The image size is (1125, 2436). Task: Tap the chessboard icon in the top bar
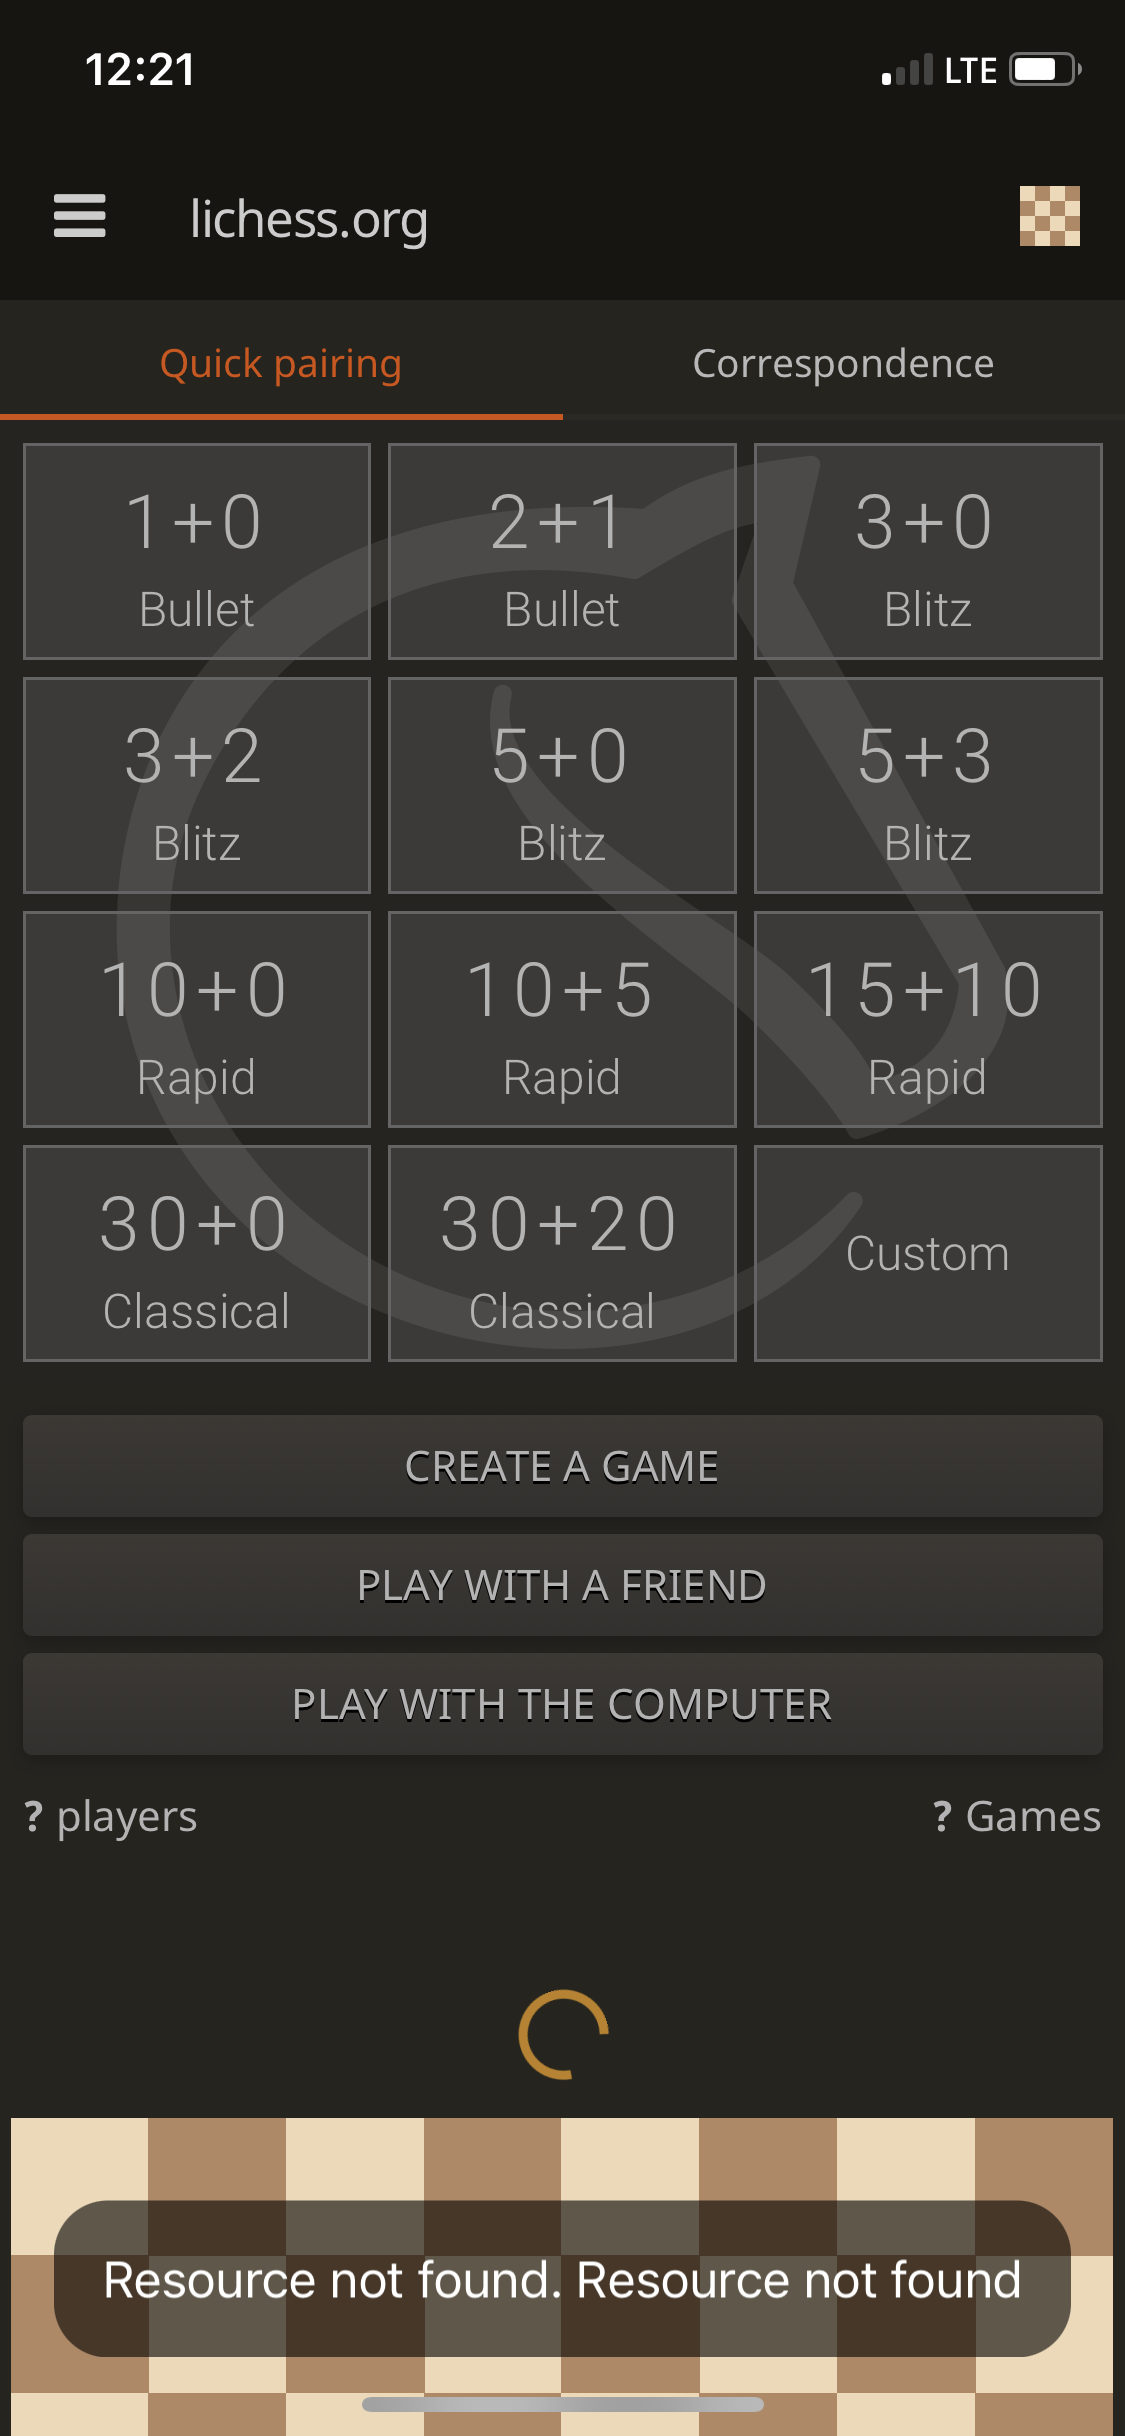click(x=1051, y=218)
